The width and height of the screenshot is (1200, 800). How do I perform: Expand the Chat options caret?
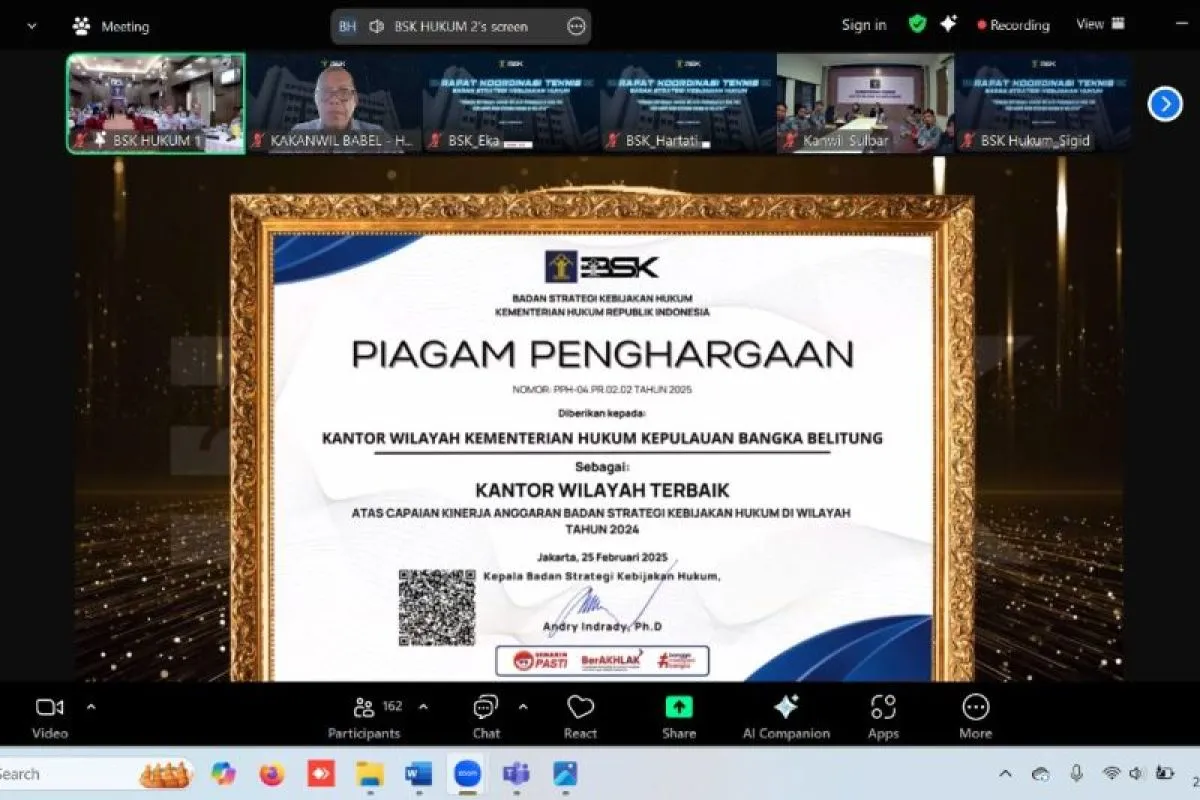[523, 707]
